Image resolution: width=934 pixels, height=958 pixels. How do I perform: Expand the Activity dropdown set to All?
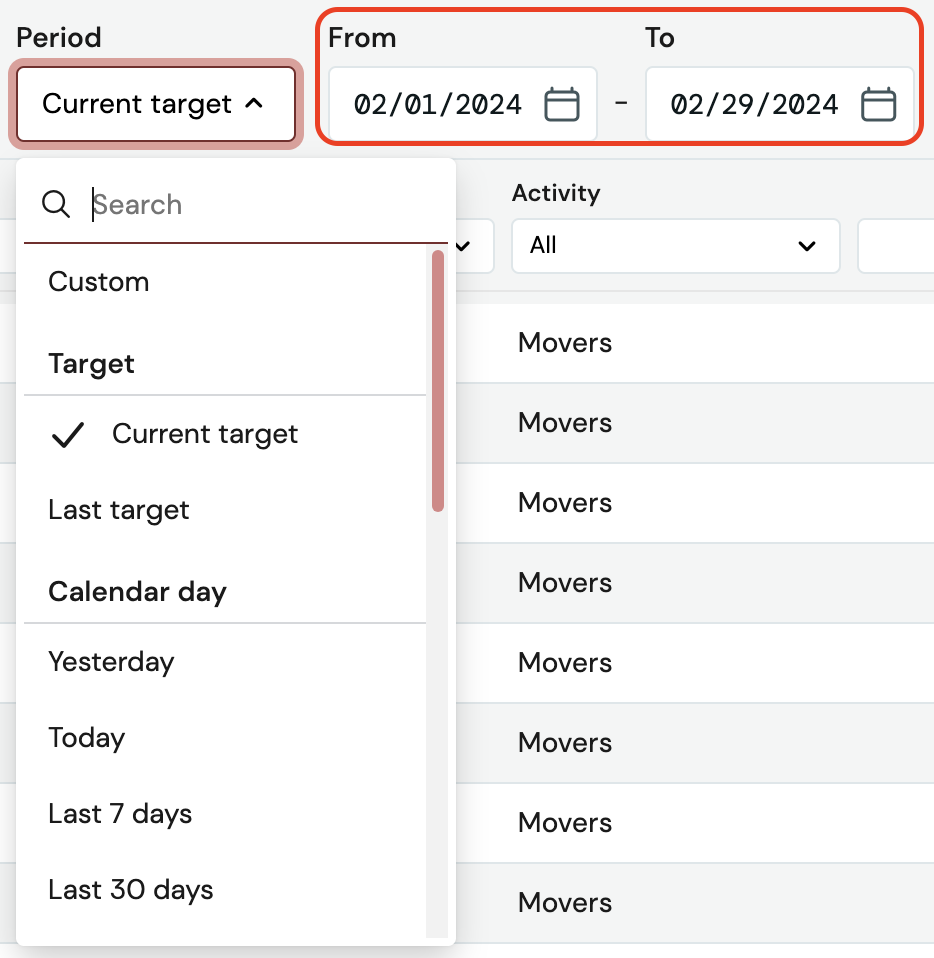click(675, 245)
